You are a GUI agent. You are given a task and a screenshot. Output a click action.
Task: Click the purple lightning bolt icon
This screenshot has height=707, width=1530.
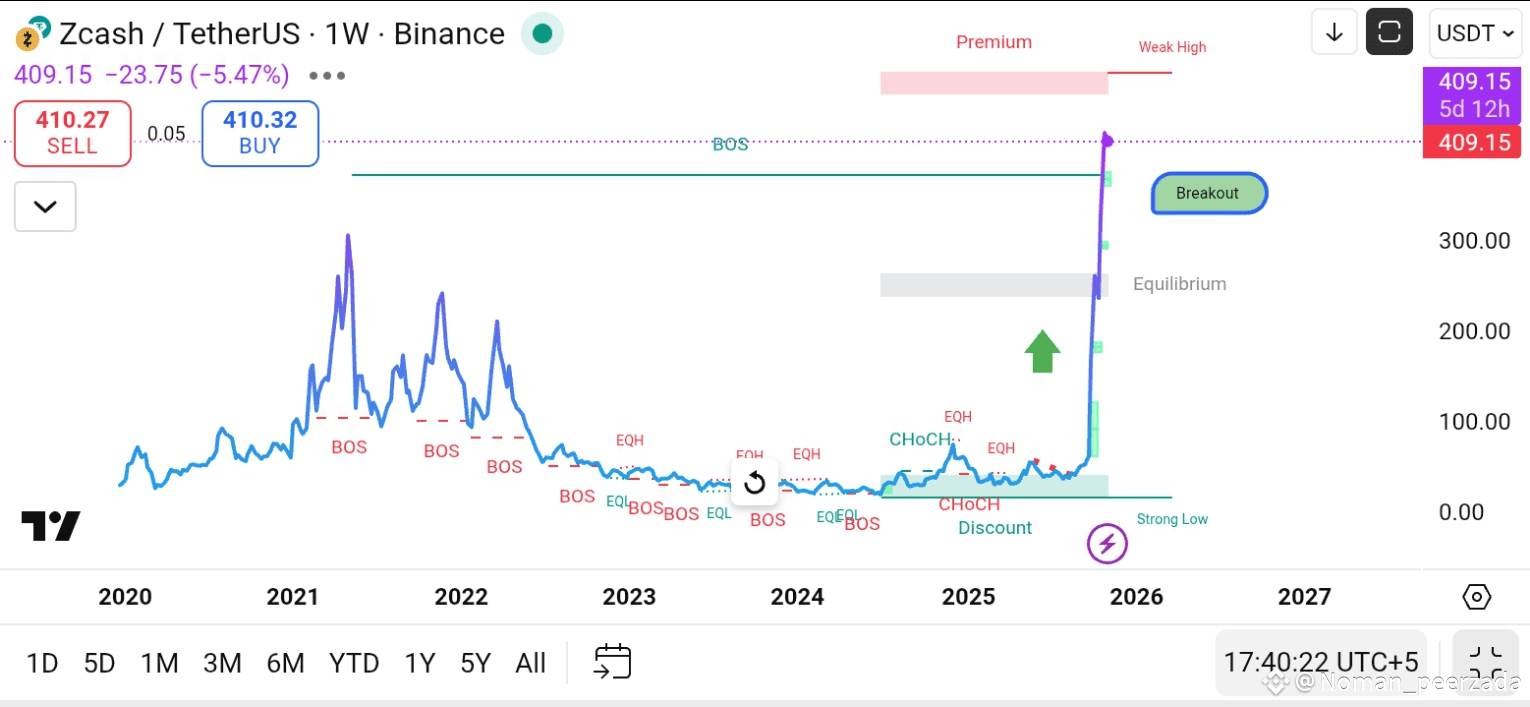tap(1107, 544)
